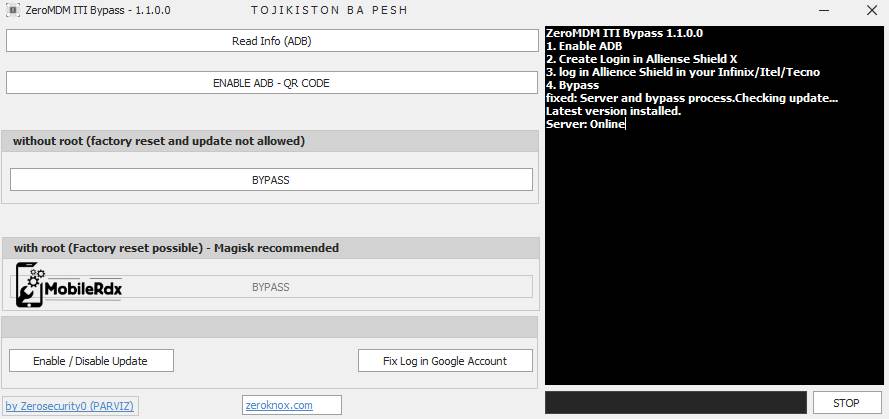The image size is (889, 419).
Task: Select '4. Bypass' log line
Action: tap(572, 85)
